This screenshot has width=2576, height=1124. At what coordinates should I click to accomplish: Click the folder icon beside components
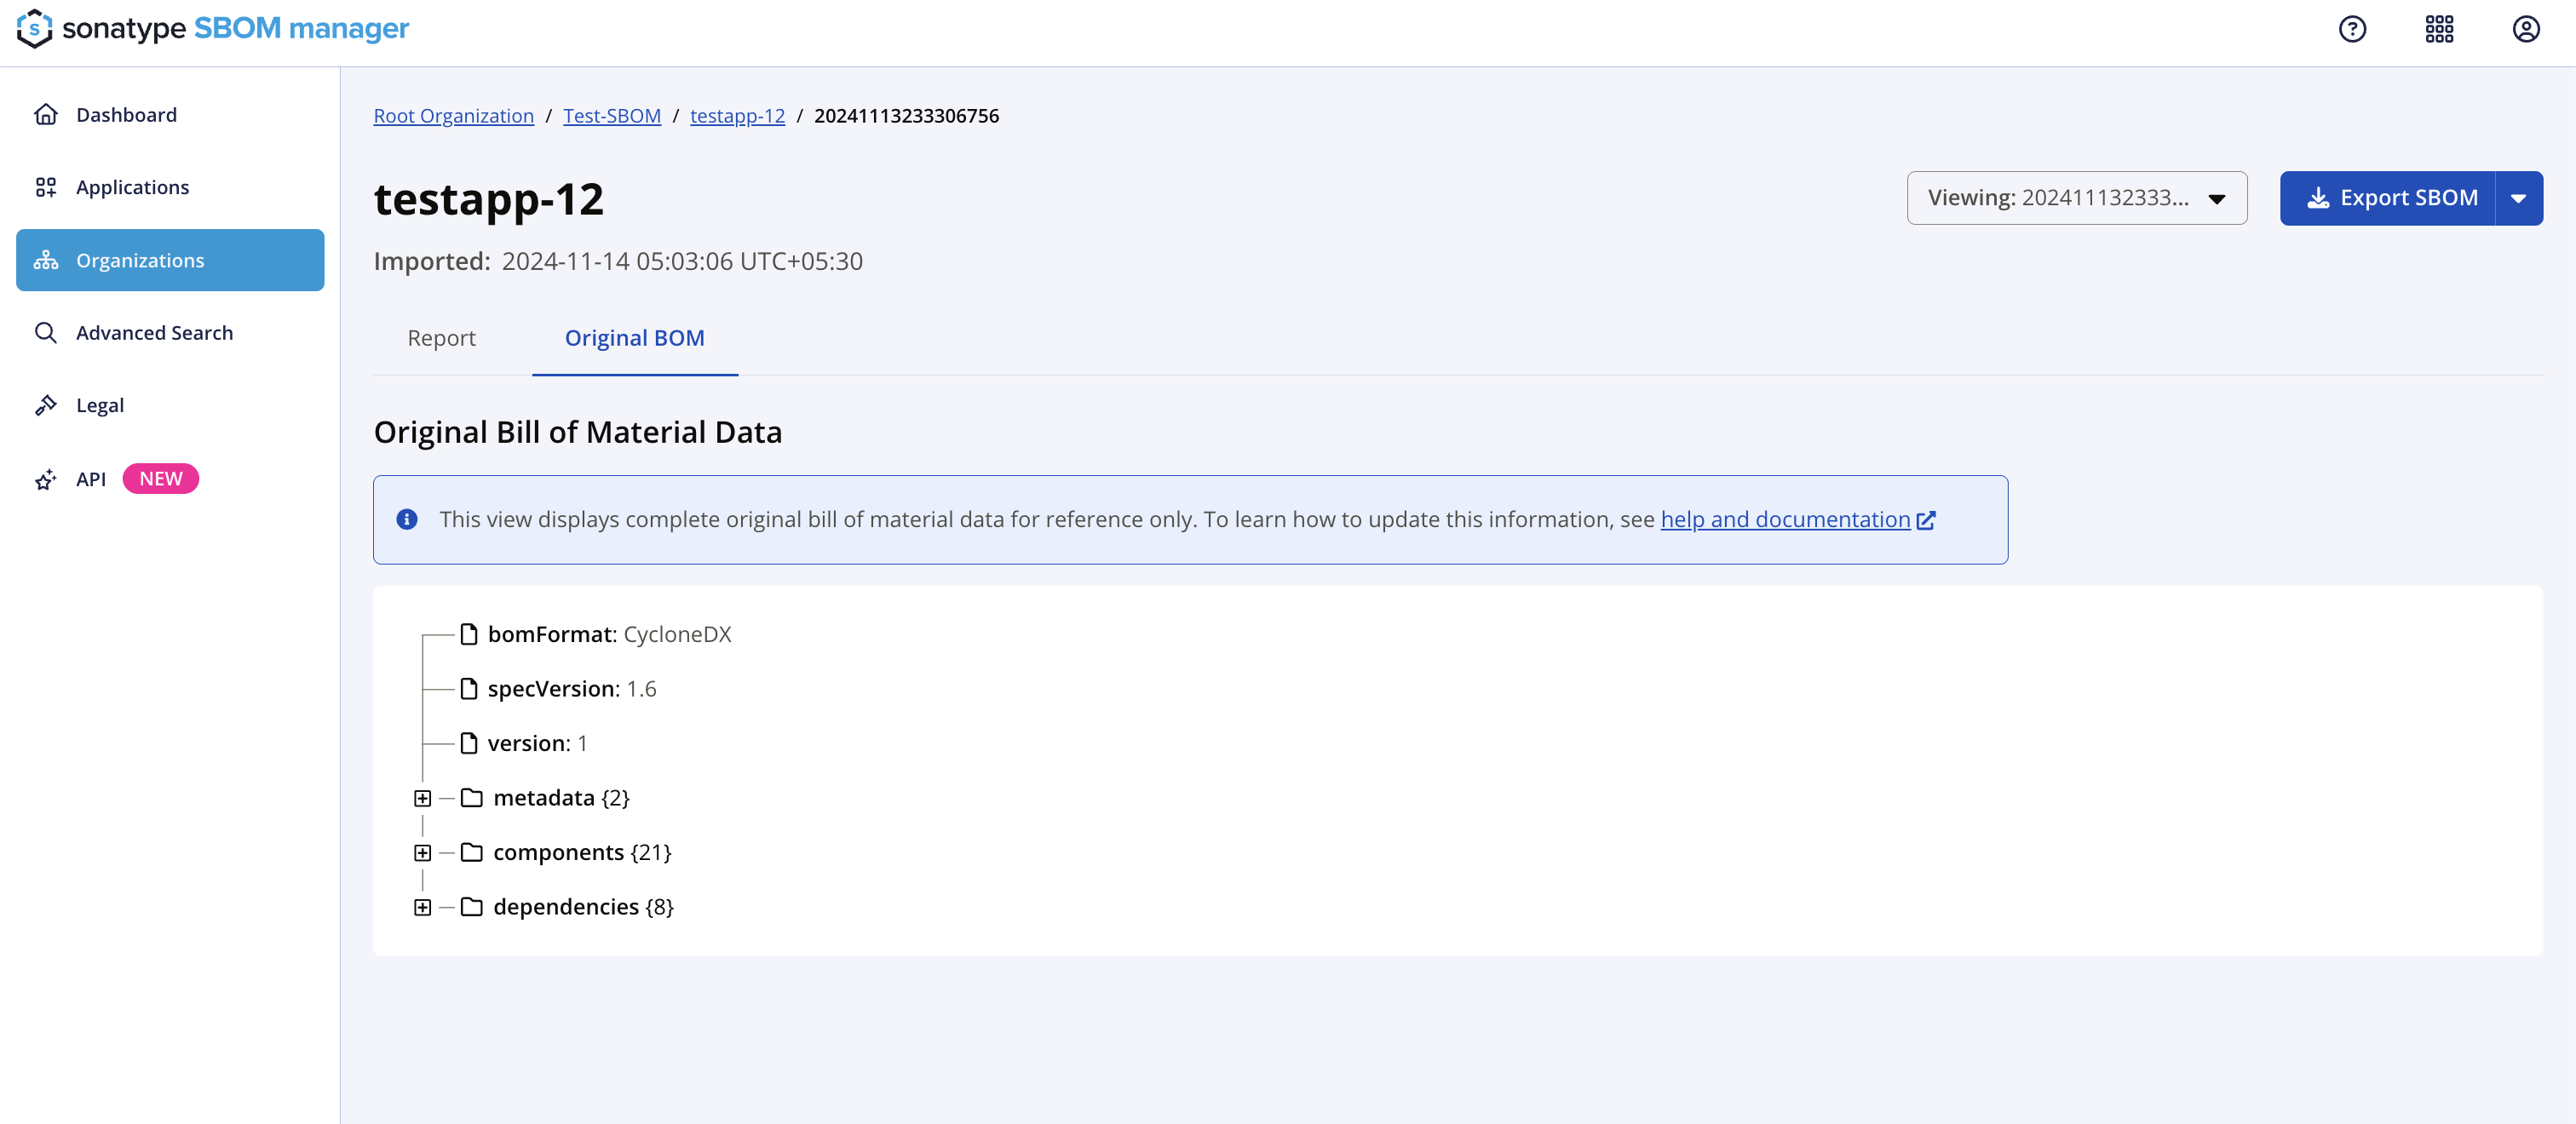[x=472, y=852]
